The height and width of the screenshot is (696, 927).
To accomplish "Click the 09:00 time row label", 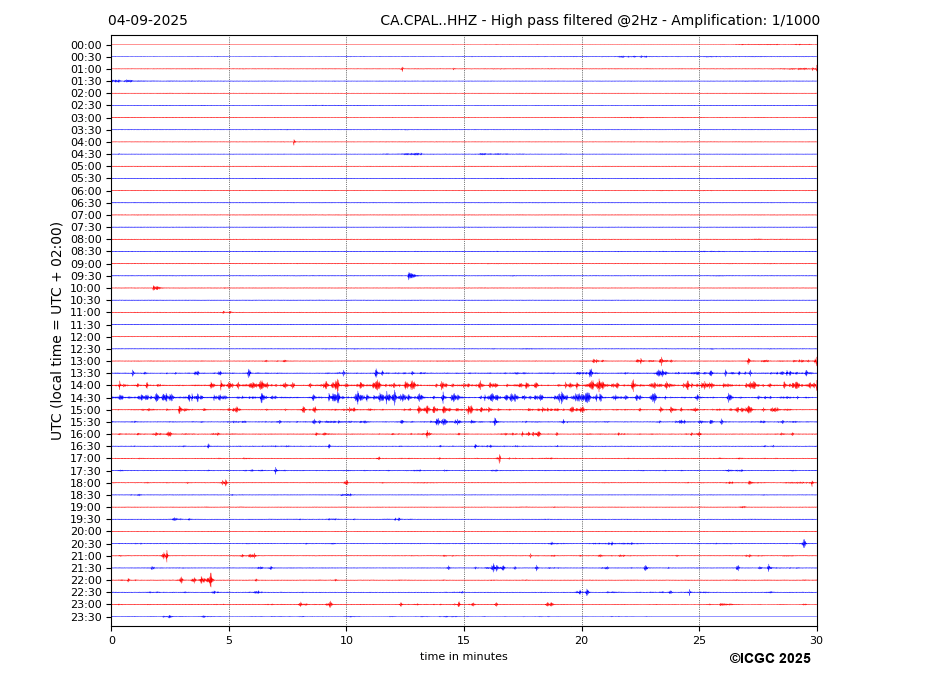I will (x=86, y=264).
